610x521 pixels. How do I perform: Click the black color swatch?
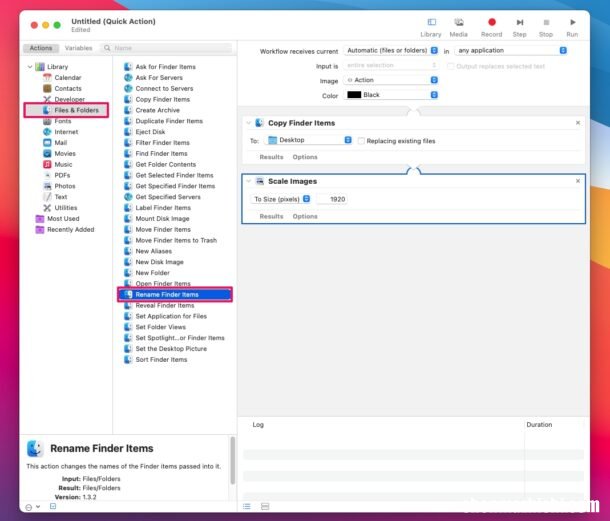354,95
